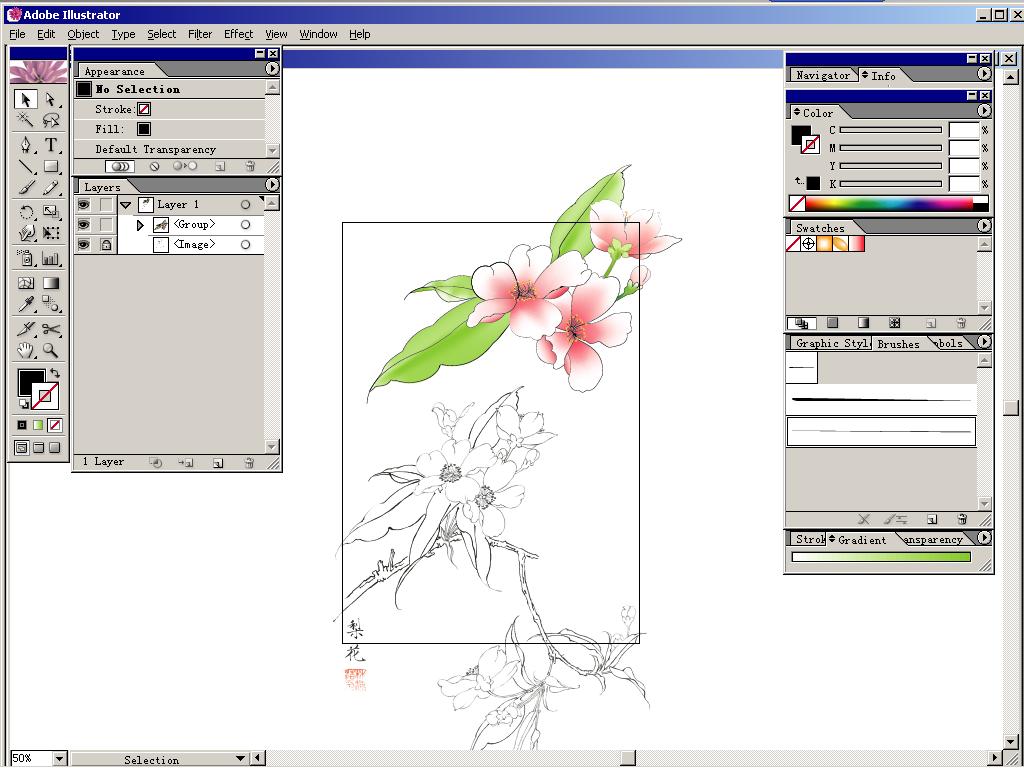This screenshot has width=1024, height=768.
Task: Click Swap Fill and Stroke arrows
Action: (55, 373)
